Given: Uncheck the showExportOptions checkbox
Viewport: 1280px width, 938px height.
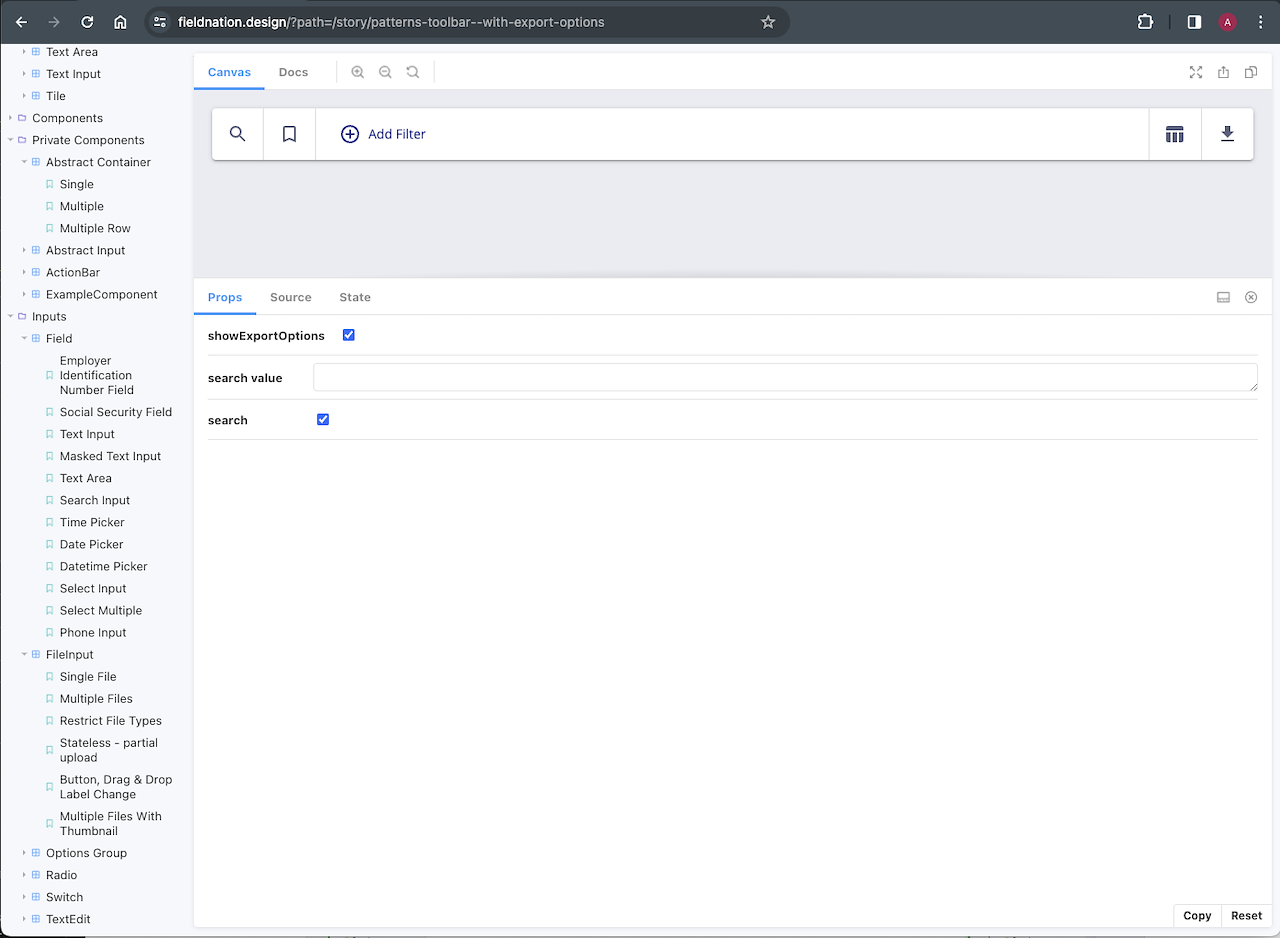Looking at the screenshot, I should 349,335.
